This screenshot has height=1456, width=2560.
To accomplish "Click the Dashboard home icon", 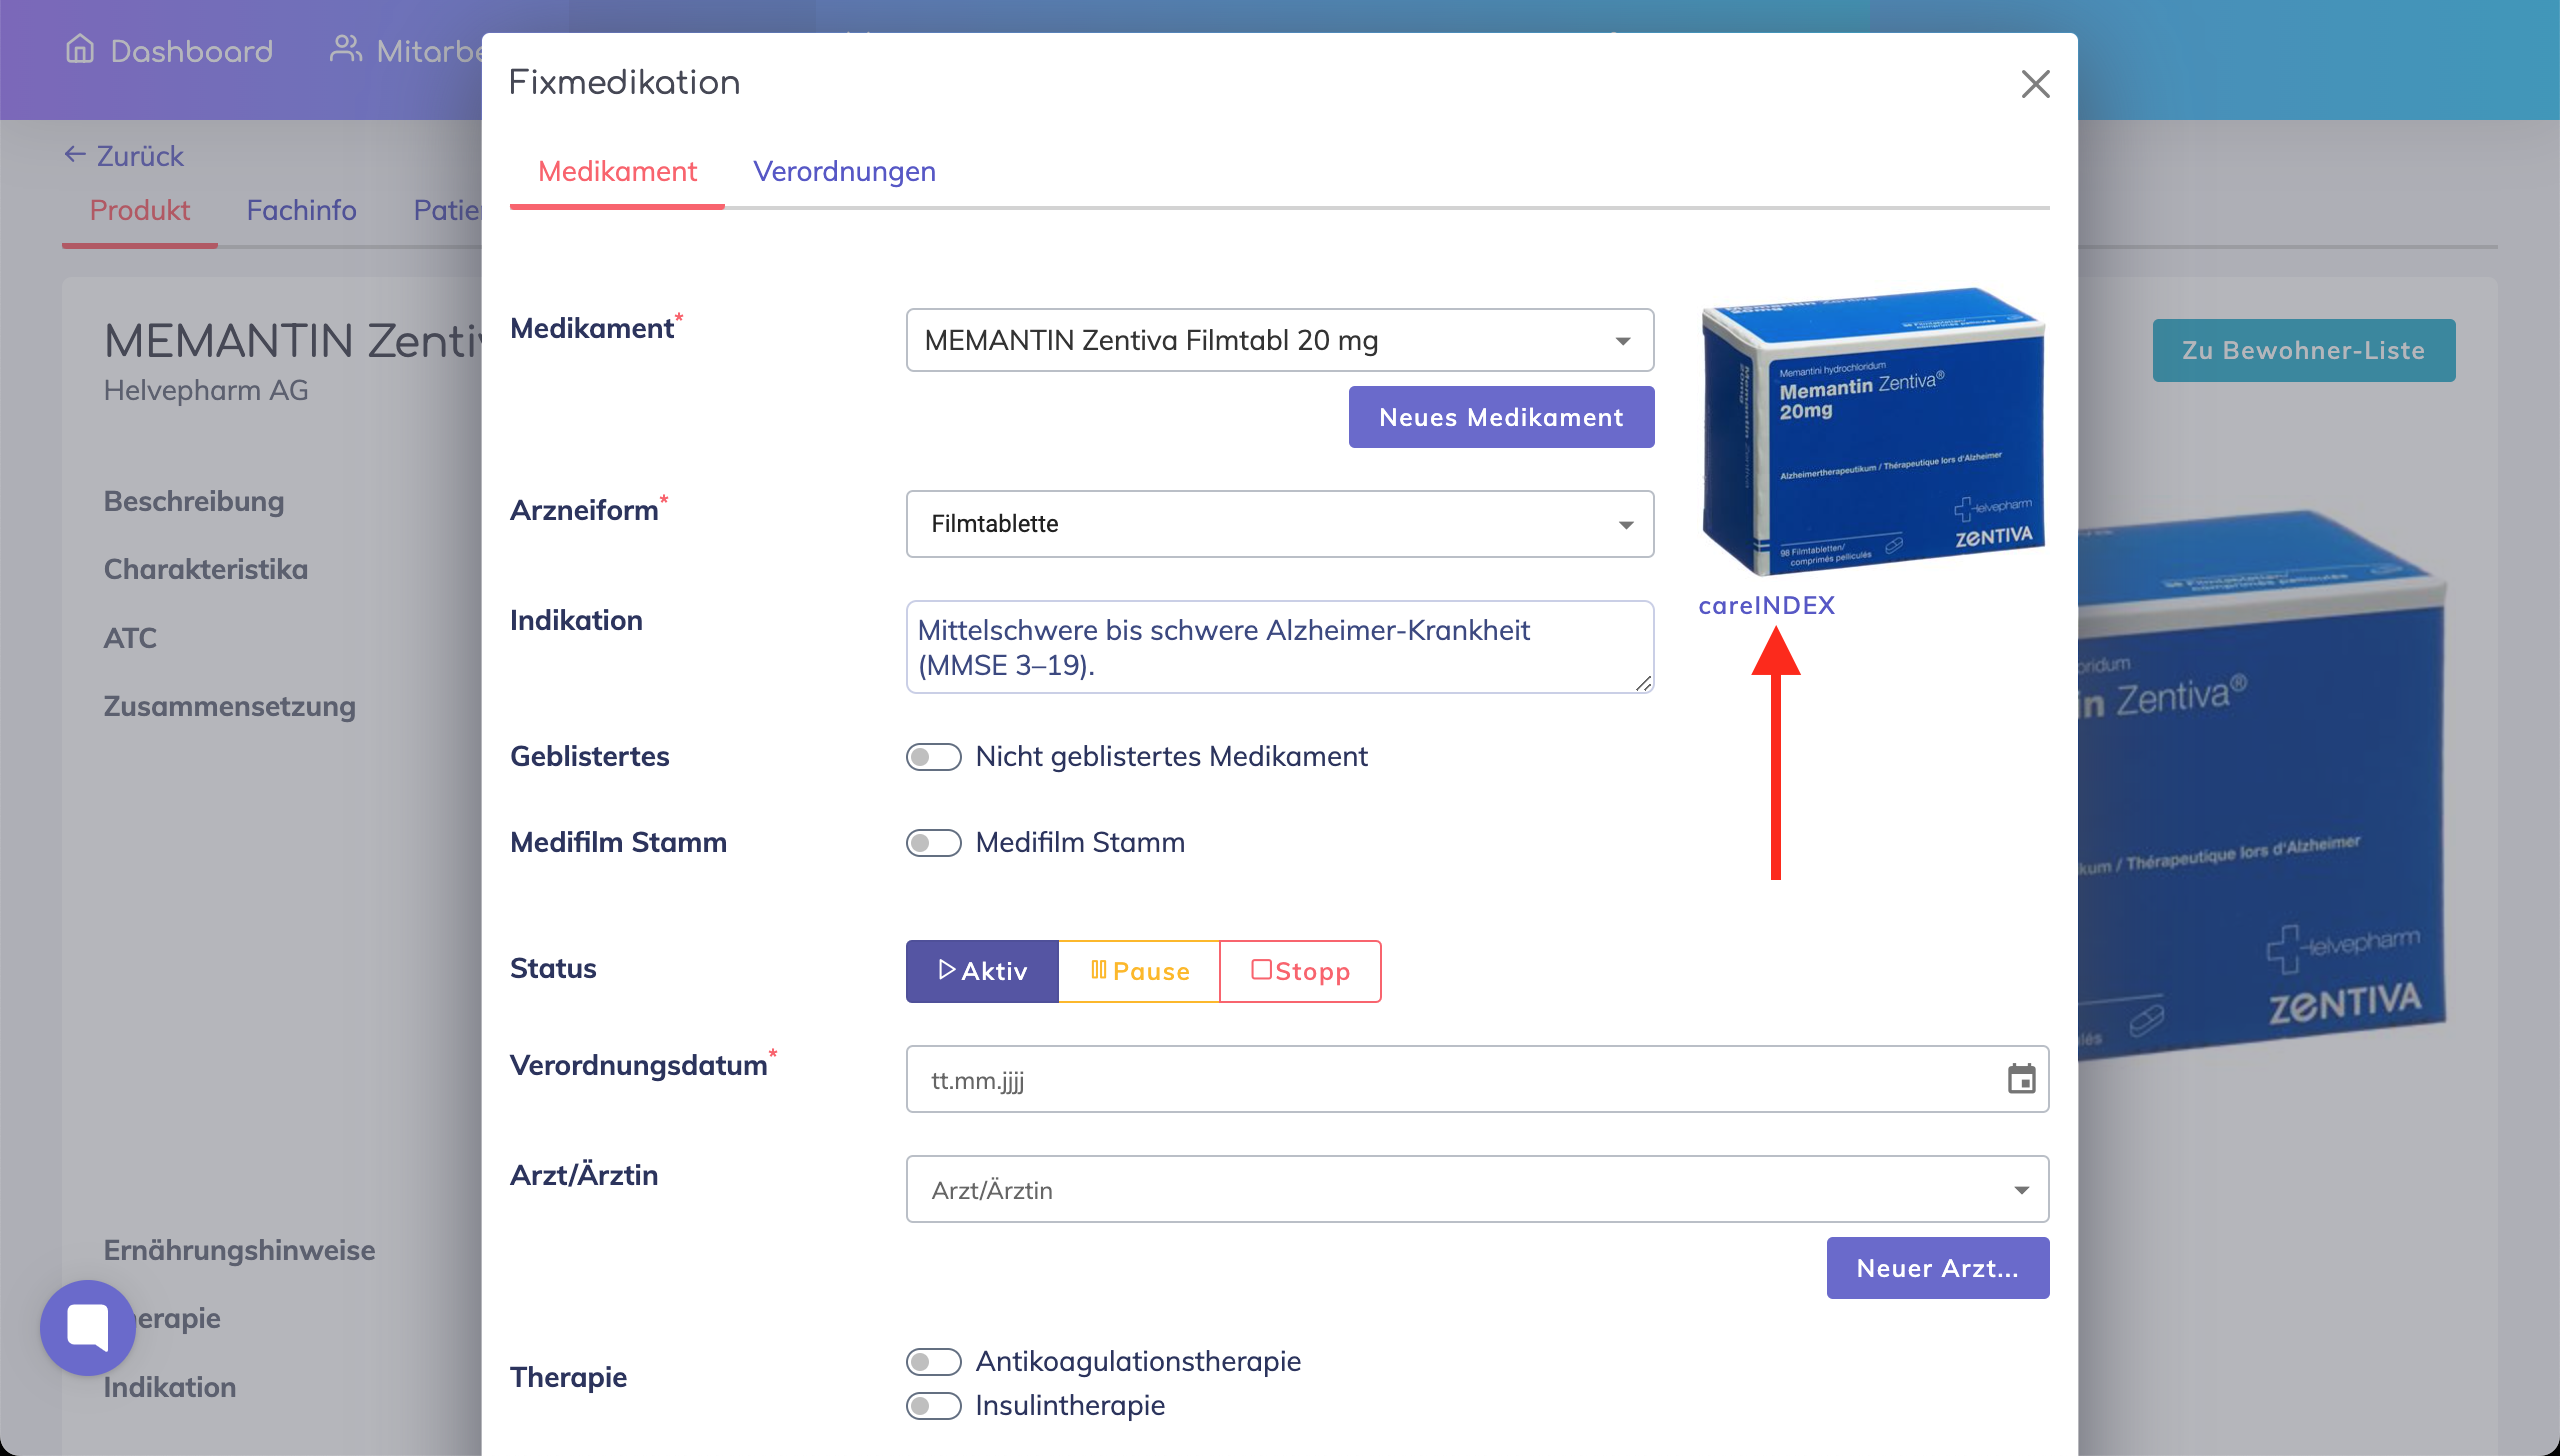I will point(80,49).
